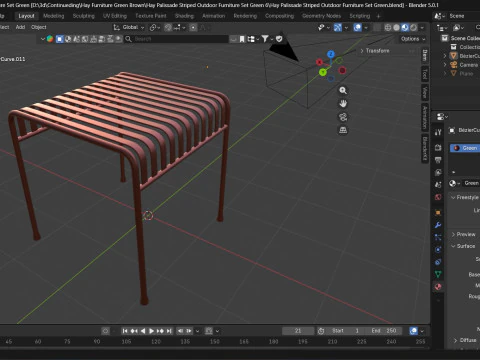Switch perspective/orthographic grid icon

coord(343,130)
